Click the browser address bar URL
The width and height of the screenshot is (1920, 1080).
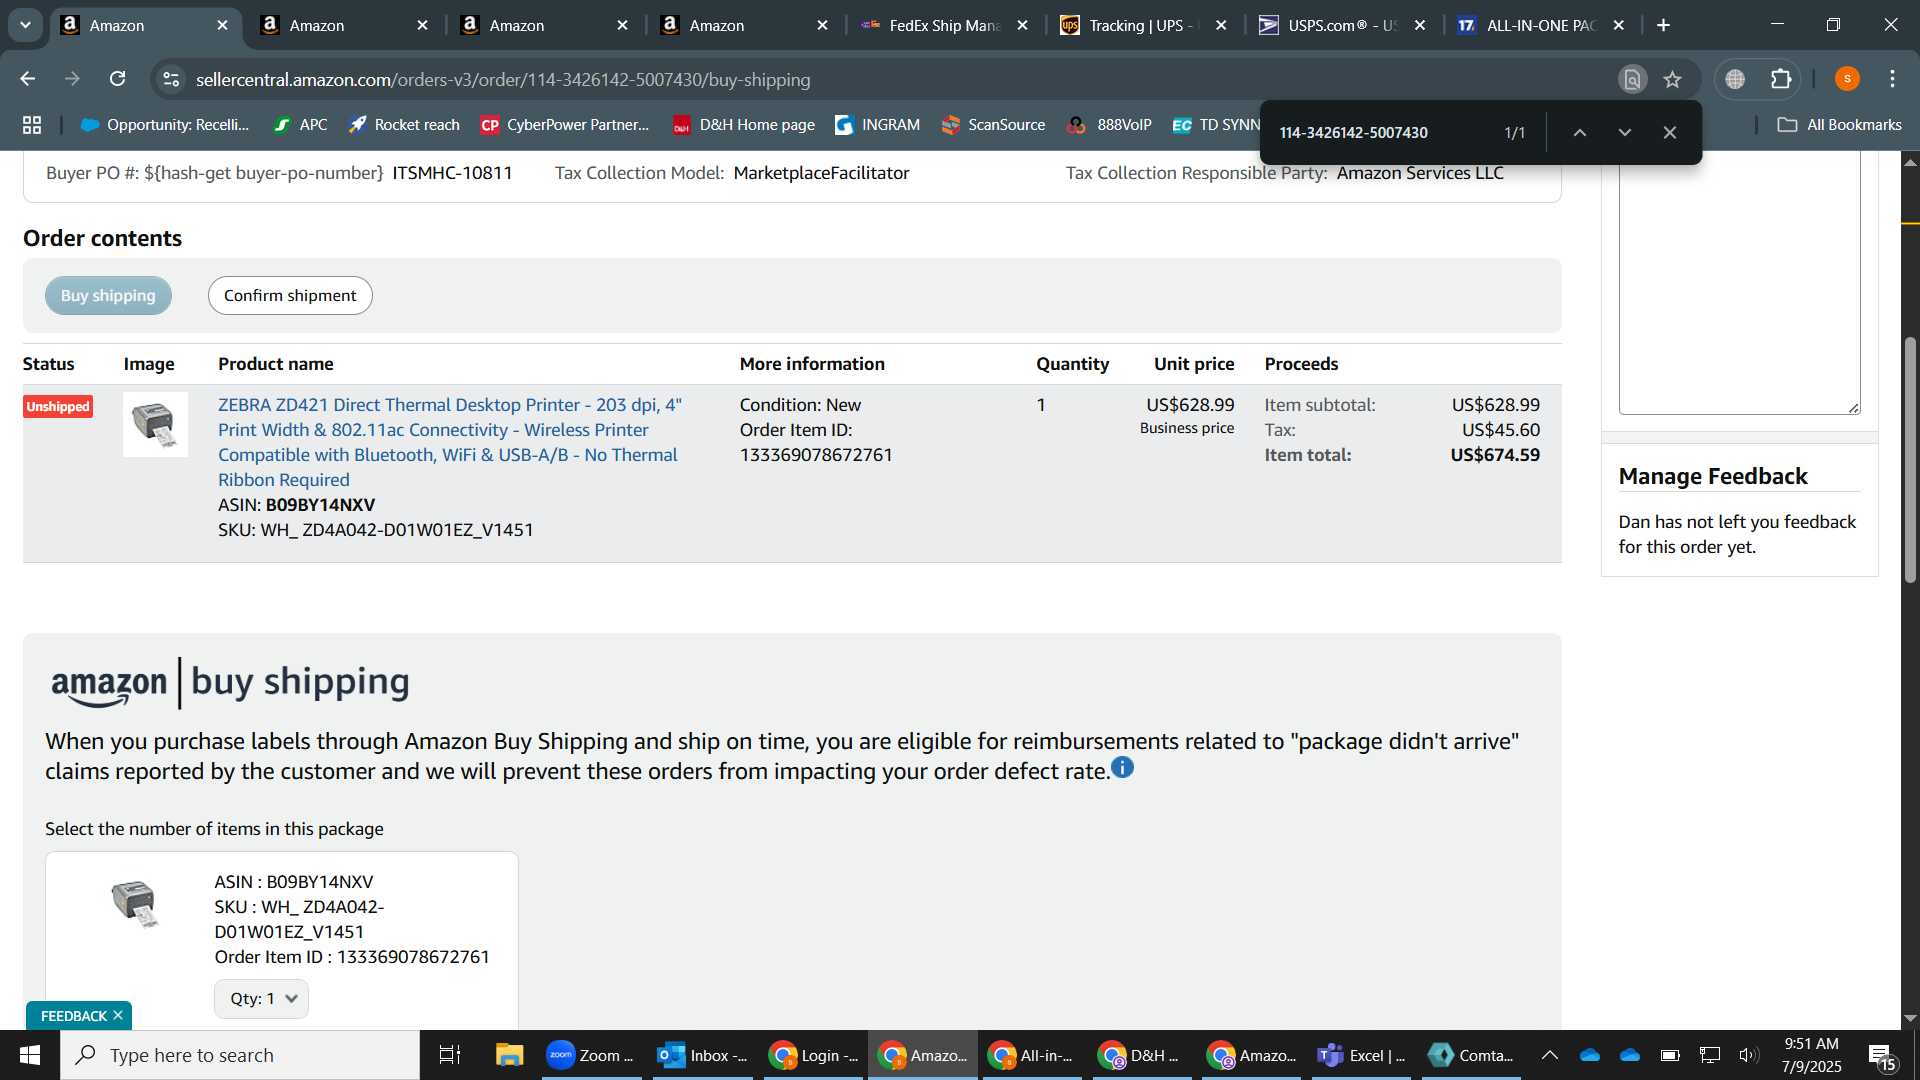point(503,79)
